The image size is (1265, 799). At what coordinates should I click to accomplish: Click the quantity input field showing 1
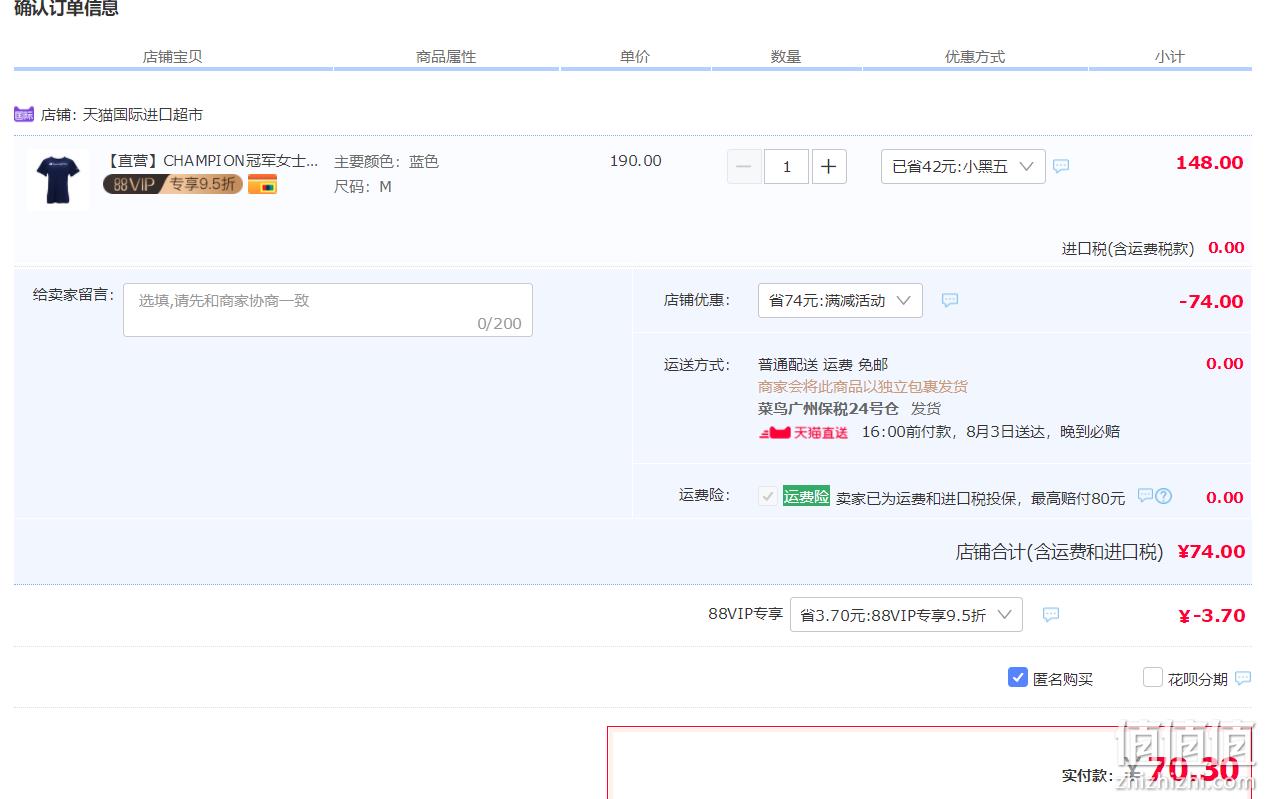[786, 167]
